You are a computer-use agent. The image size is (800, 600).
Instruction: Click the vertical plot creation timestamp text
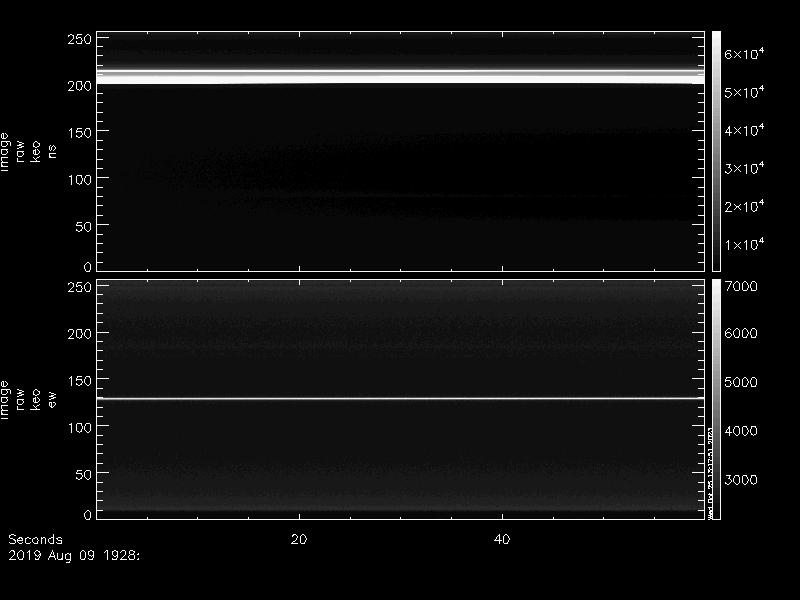click(x=710, y=473)
